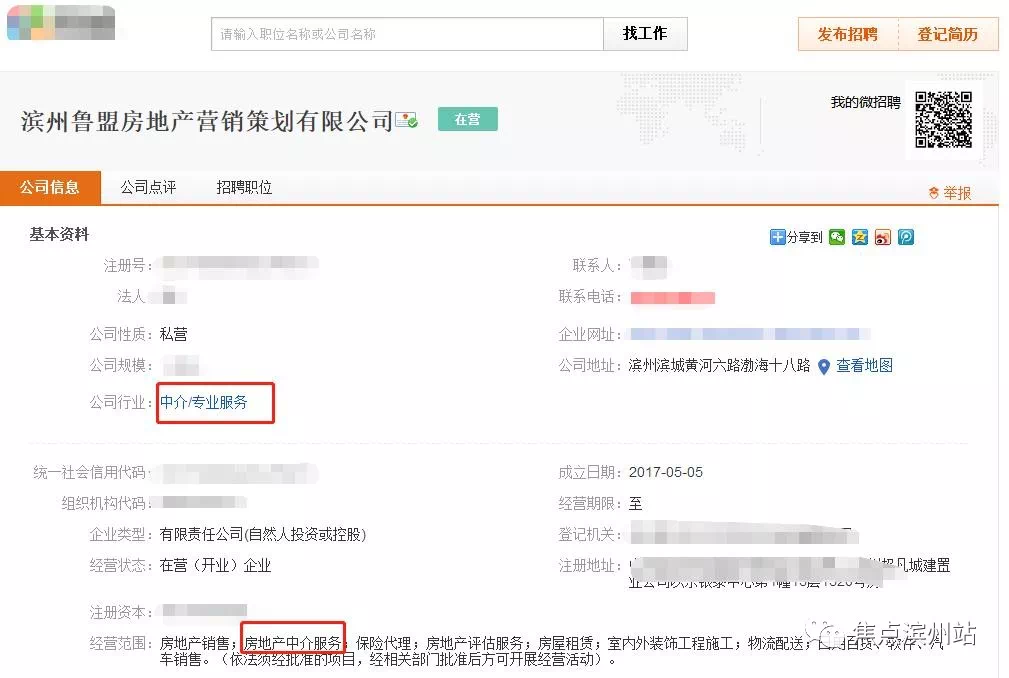Select the 经营范围 label
The image size is (1009, 678).
click(x=121, y=643)
